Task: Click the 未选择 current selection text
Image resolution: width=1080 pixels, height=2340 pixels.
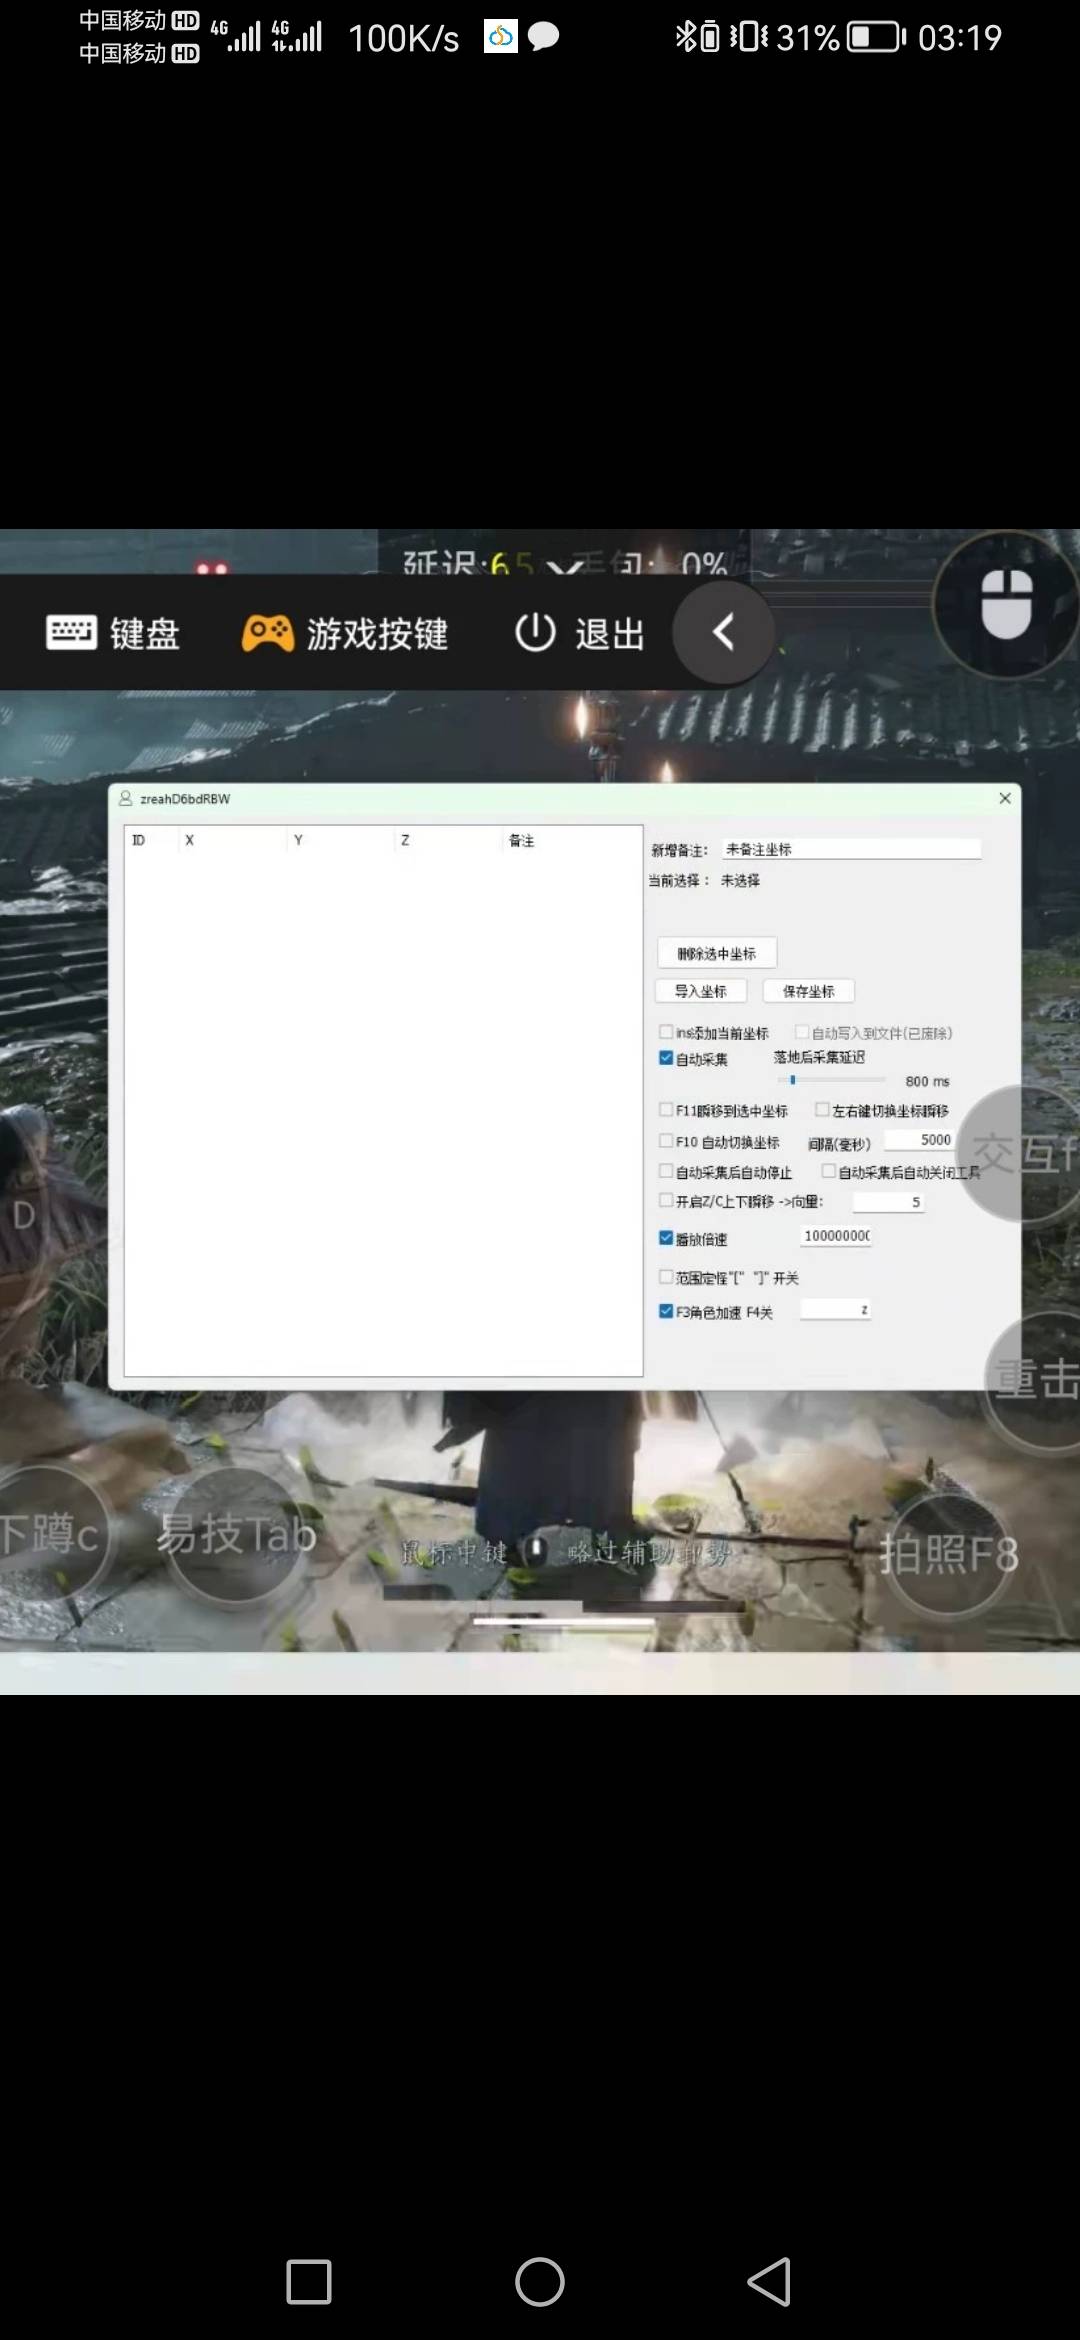Action: 740,880
